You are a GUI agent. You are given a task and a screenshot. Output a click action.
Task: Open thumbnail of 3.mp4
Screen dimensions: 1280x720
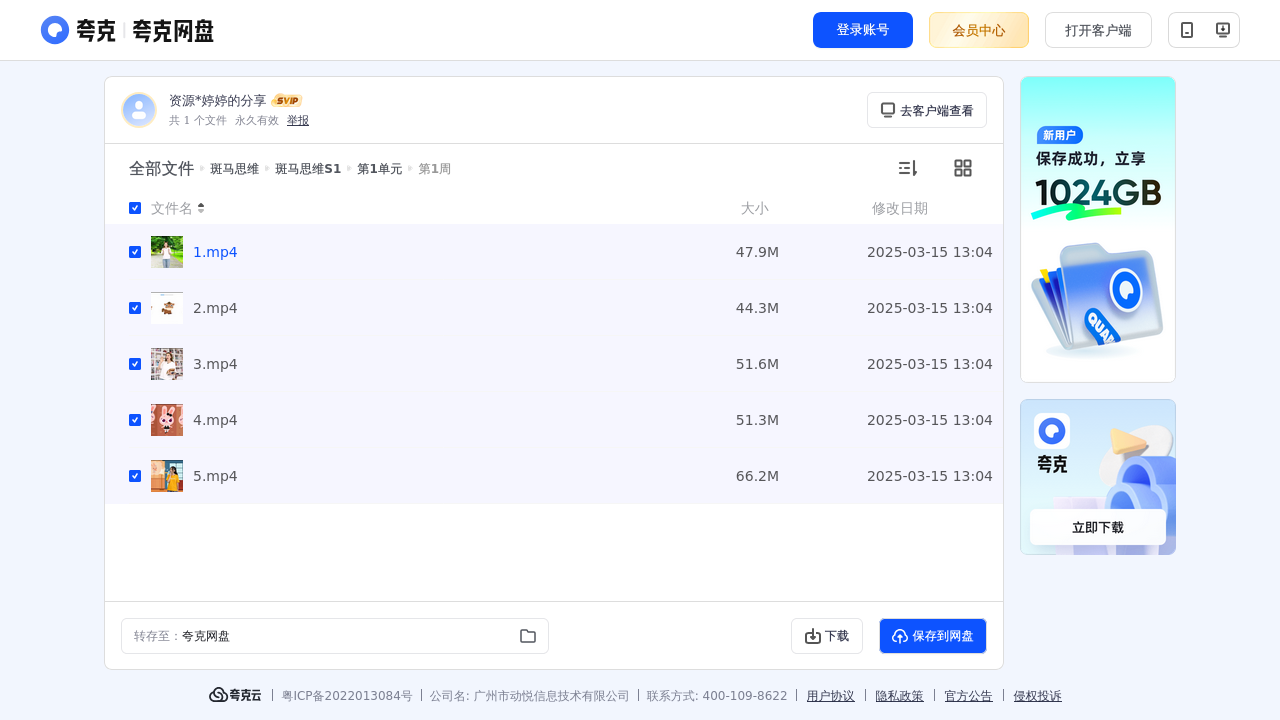[167, 364]
